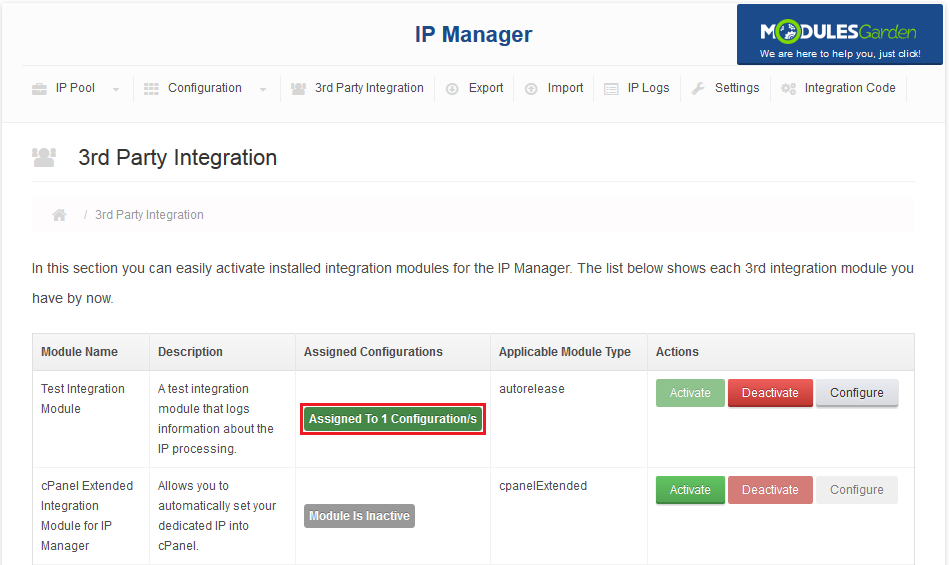Click the people icon beside the page heading
The width and height of the screenshot is (950, 565).
[44, 157]
